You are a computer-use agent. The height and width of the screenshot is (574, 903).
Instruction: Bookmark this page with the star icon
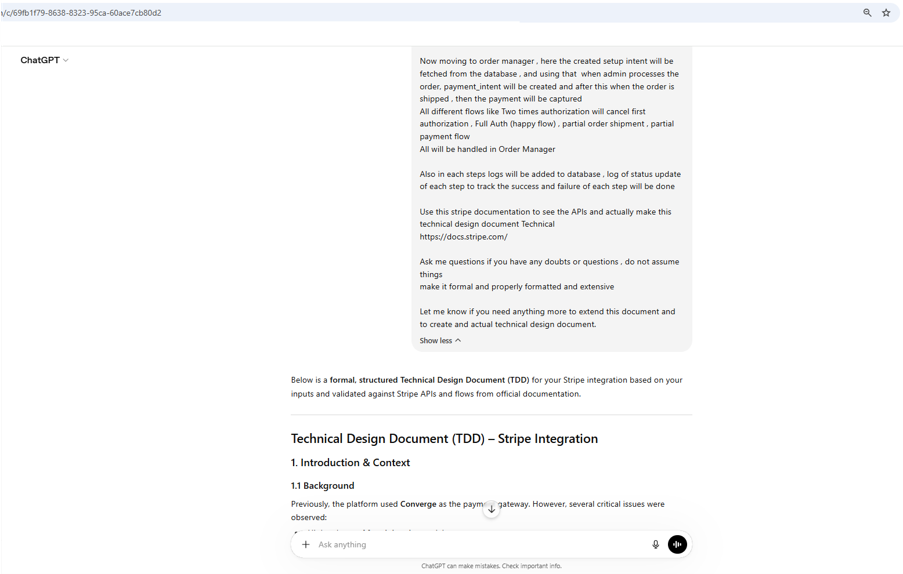click(x=886, y=13)
